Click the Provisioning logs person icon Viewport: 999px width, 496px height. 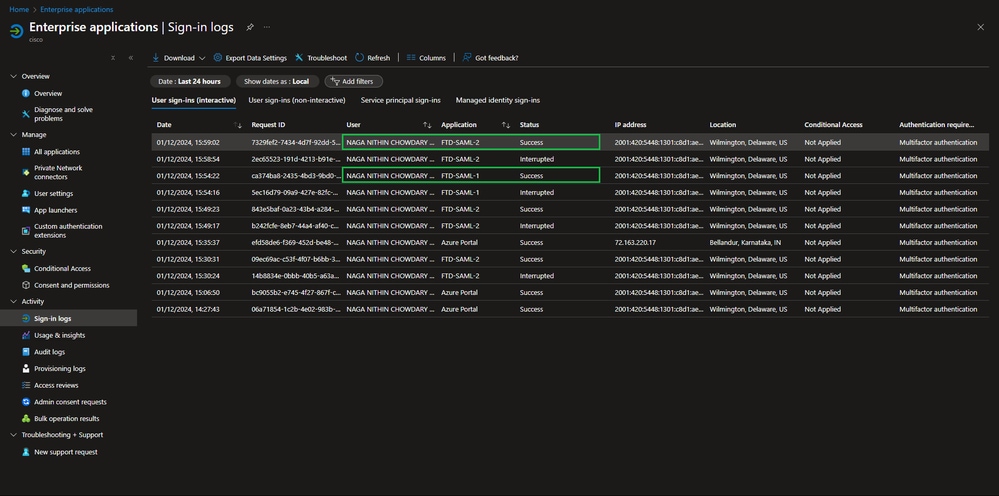click(x=25, y=369)
